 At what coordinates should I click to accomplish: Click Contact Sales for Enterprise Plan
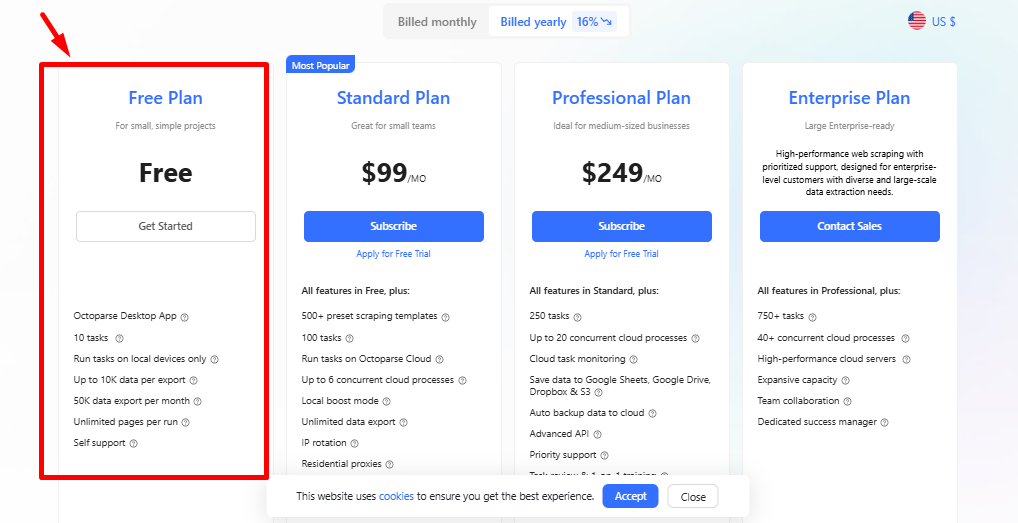[x=849, y=226]
